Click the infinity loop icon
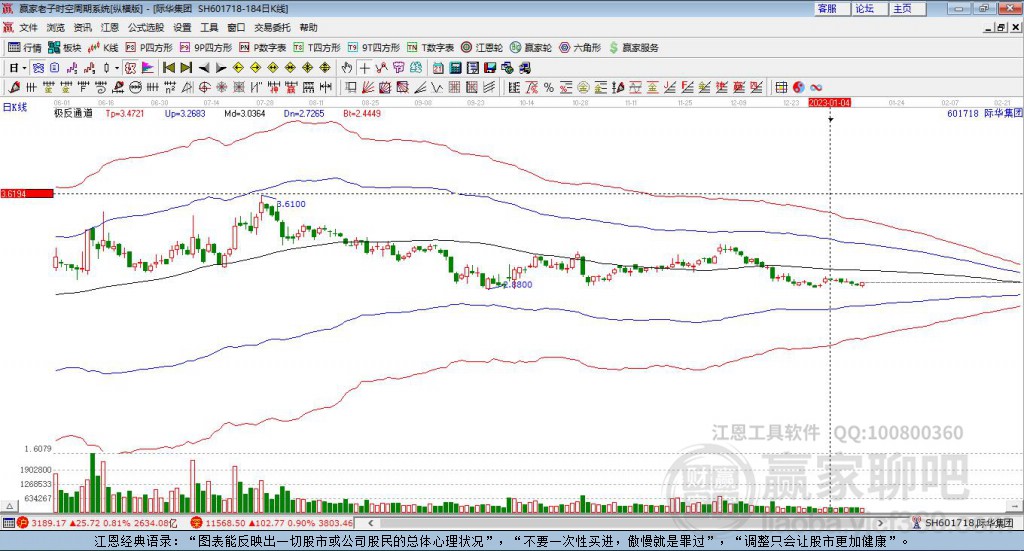The height and width of the screenshot is (551, 1024). 816,87
